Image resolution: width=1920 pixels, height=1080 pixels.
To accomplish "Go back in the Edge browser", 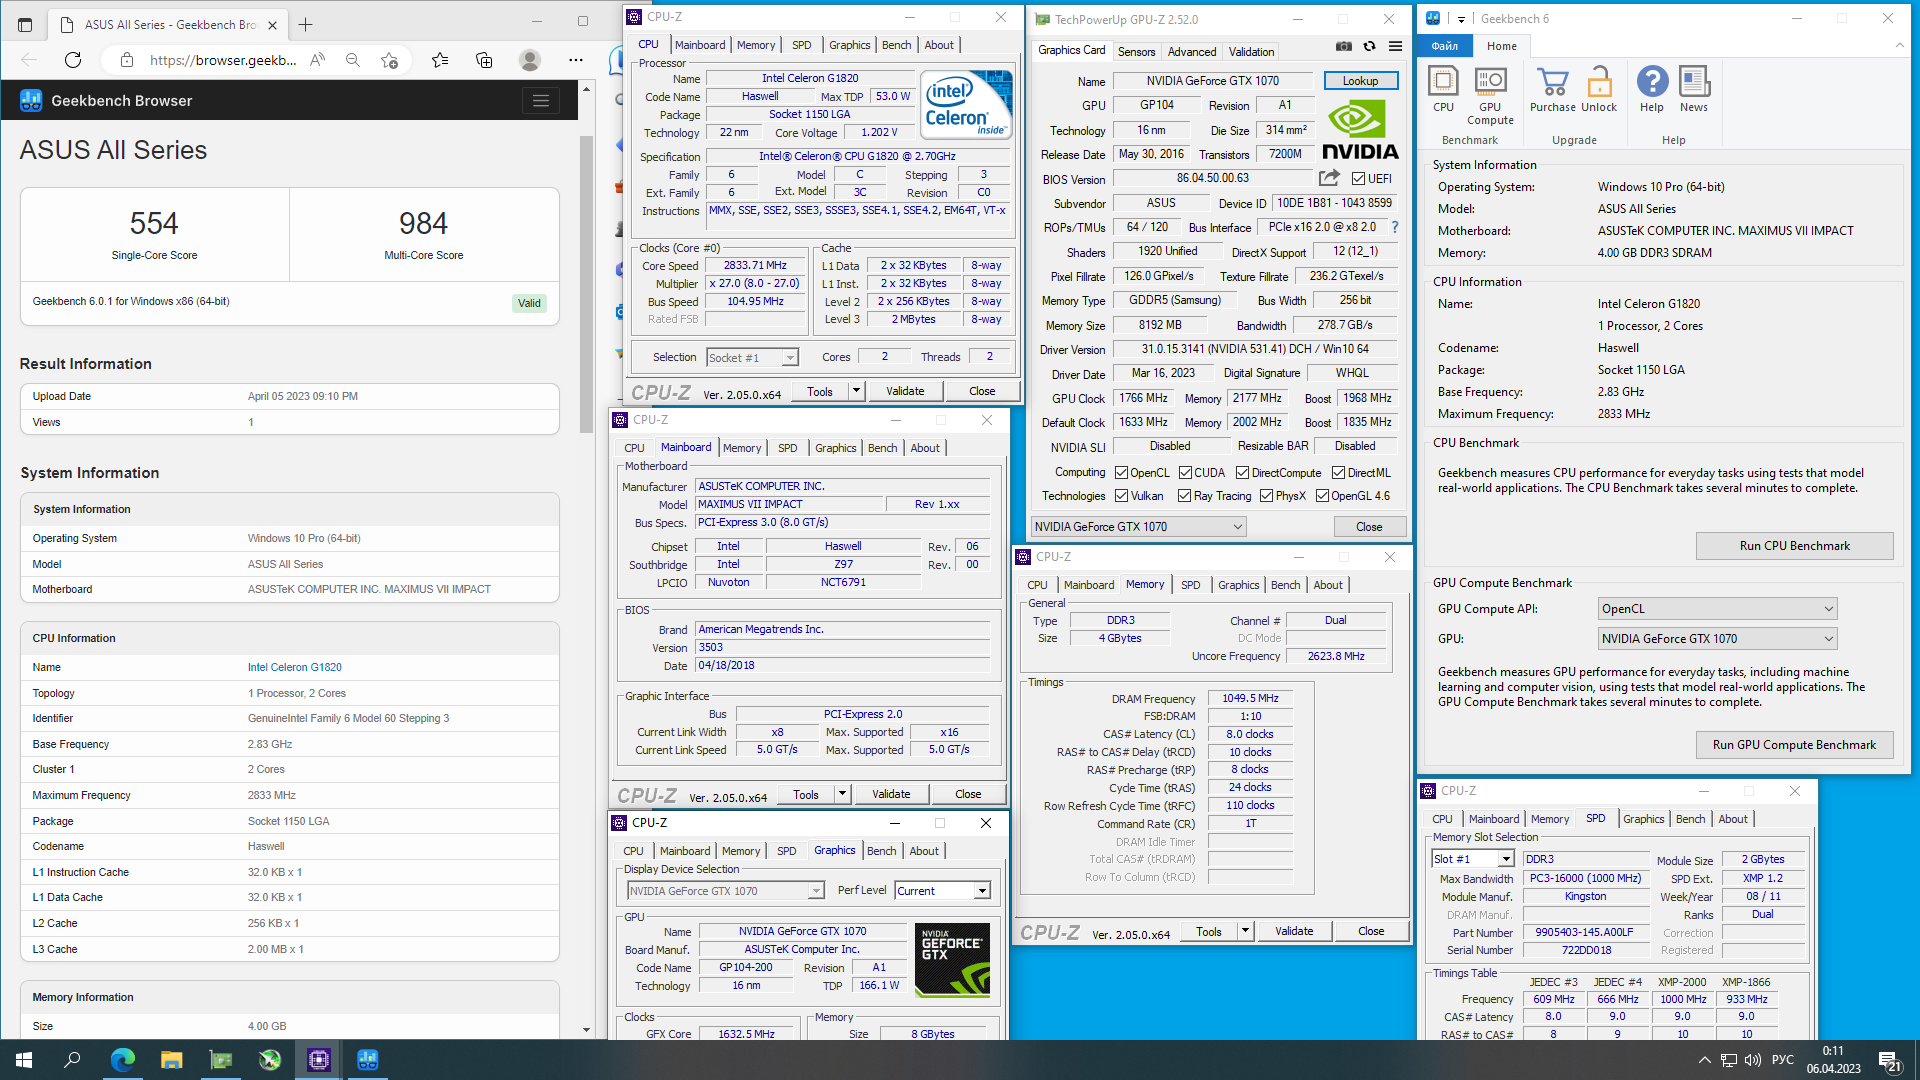I will coord(29,60).
